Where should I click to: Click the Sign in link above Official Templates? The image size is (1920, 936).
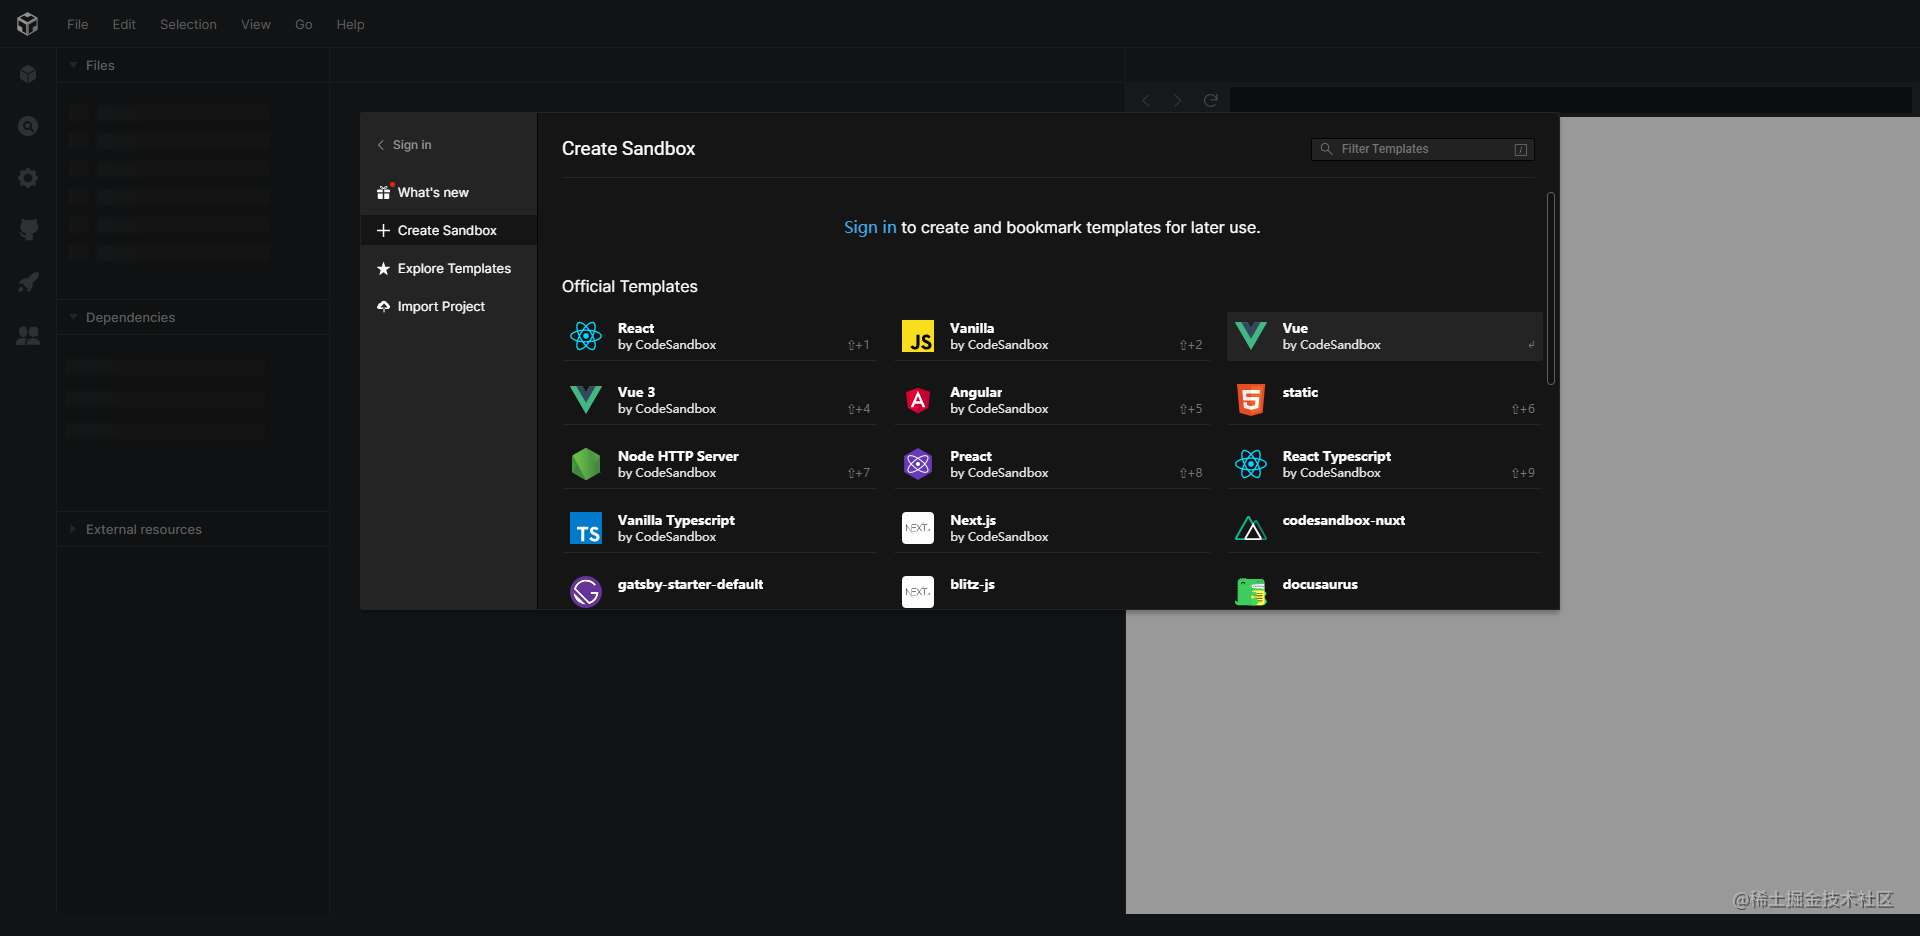pos(868,227)
